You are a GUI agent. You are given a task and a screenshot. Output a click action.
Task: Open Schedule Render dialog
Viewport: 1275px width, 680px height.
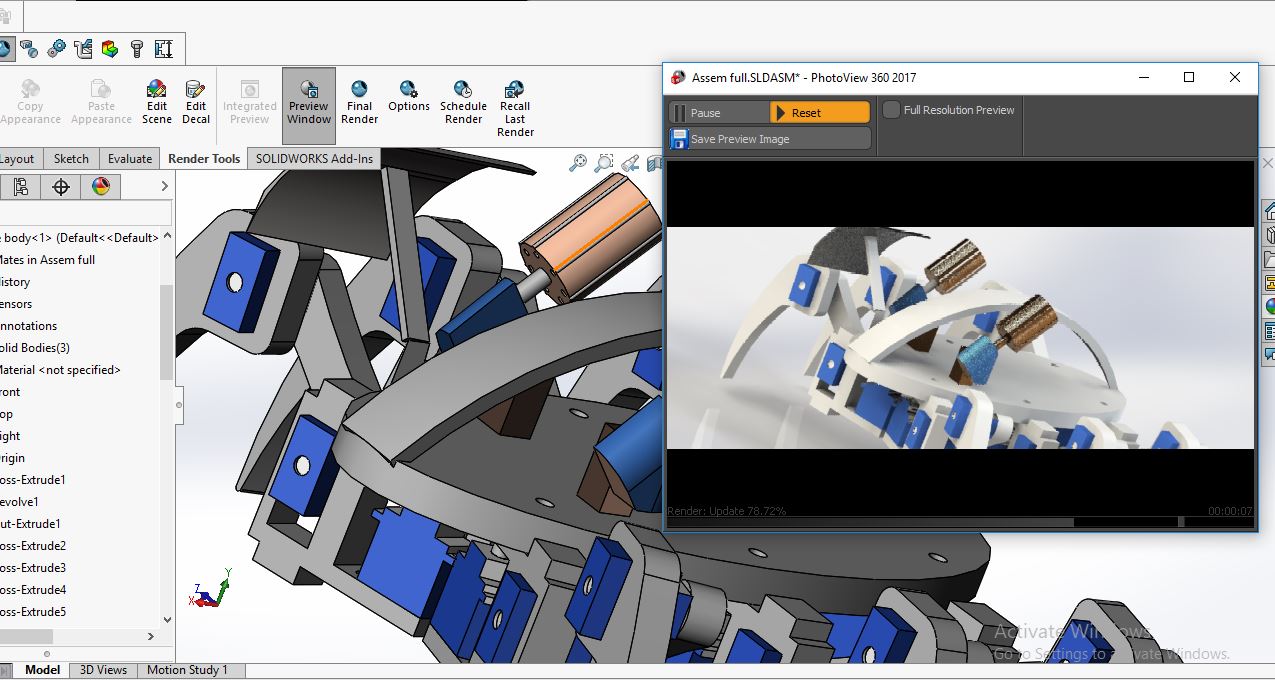(463, 102)
